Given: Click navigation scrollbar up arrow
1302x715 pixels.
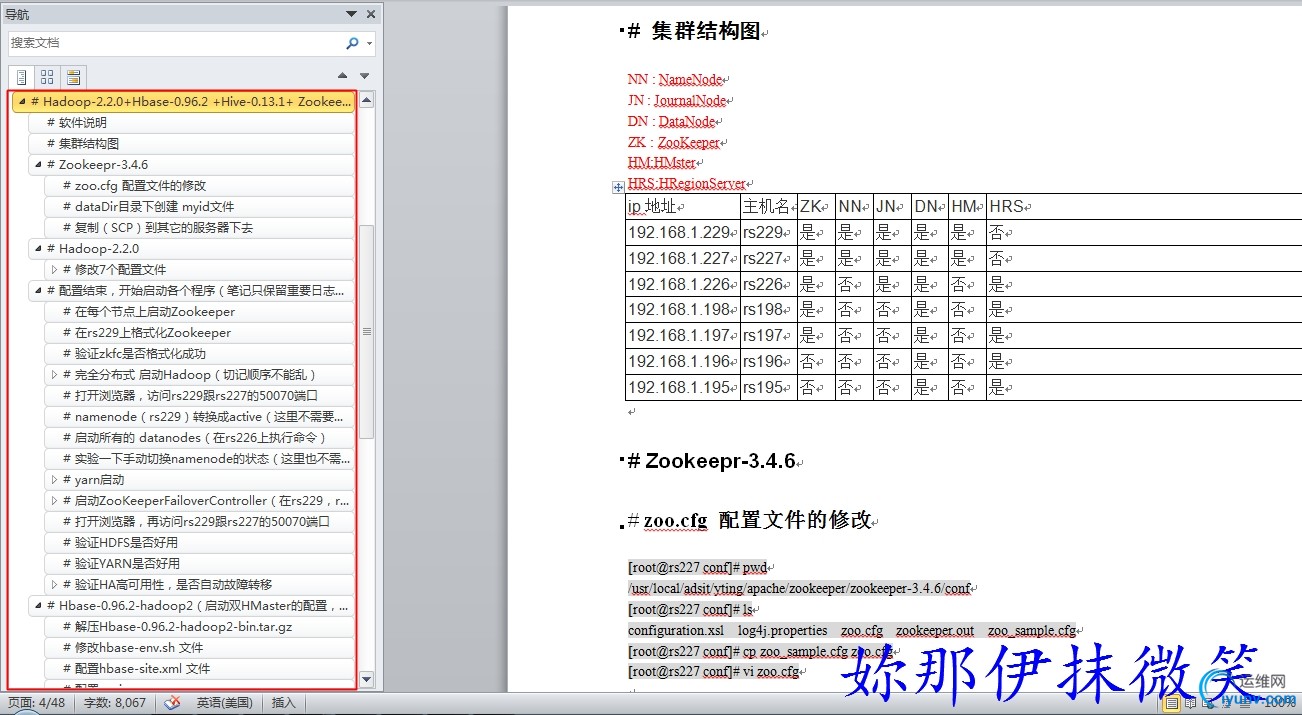Looking at the screenshot, I should (x=366, y=100).
